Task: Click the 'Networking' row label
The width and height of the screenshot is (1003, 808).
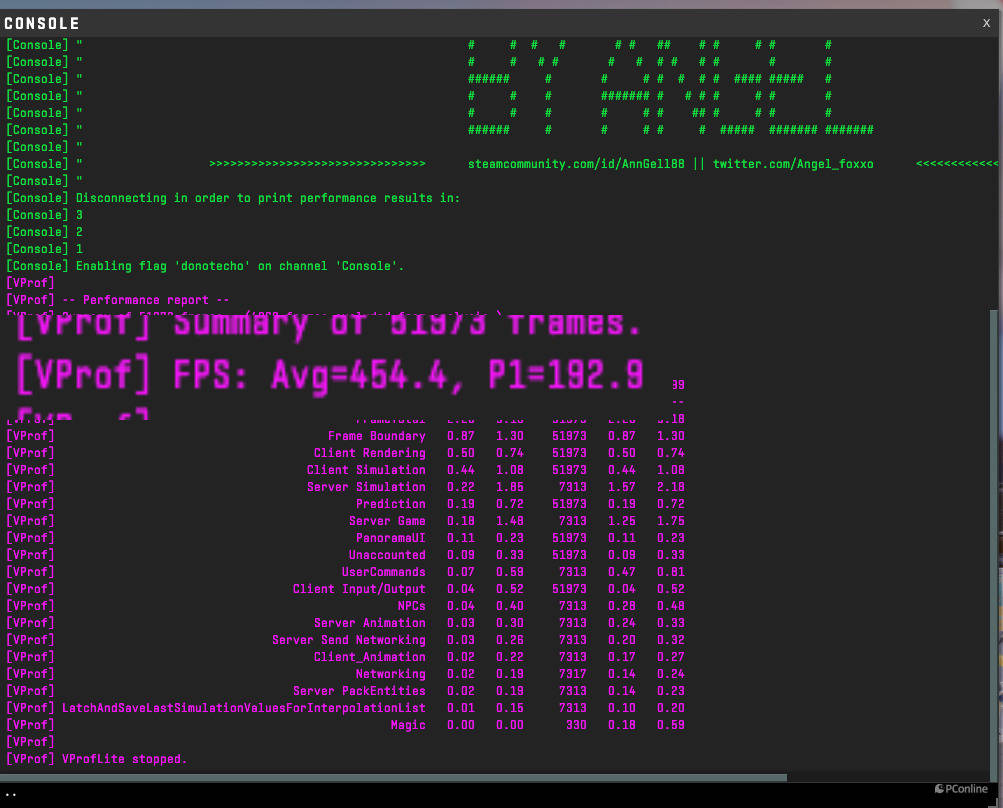Action: [x=391, y=674]
